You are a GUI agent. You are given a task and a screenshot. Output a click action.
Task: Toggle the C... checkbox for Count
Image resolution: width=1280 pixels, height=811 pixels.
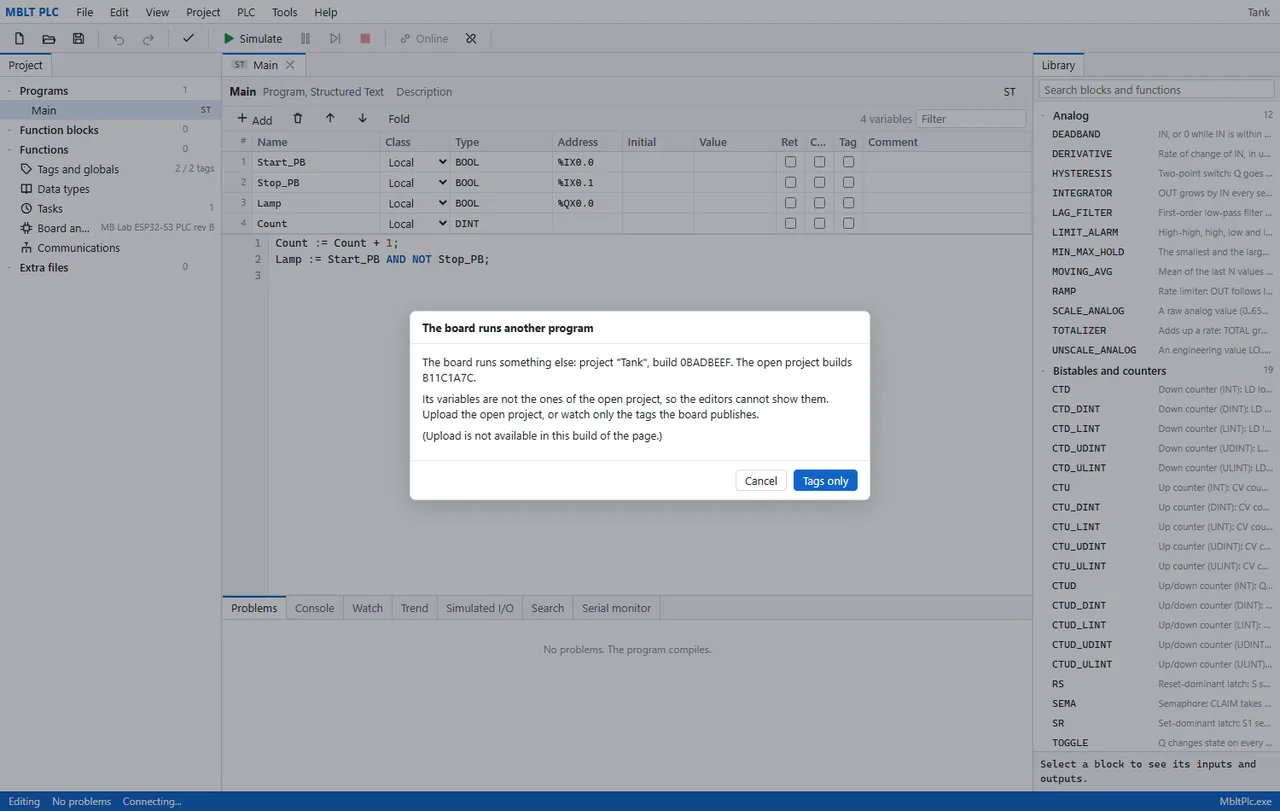tap(819, 224)
